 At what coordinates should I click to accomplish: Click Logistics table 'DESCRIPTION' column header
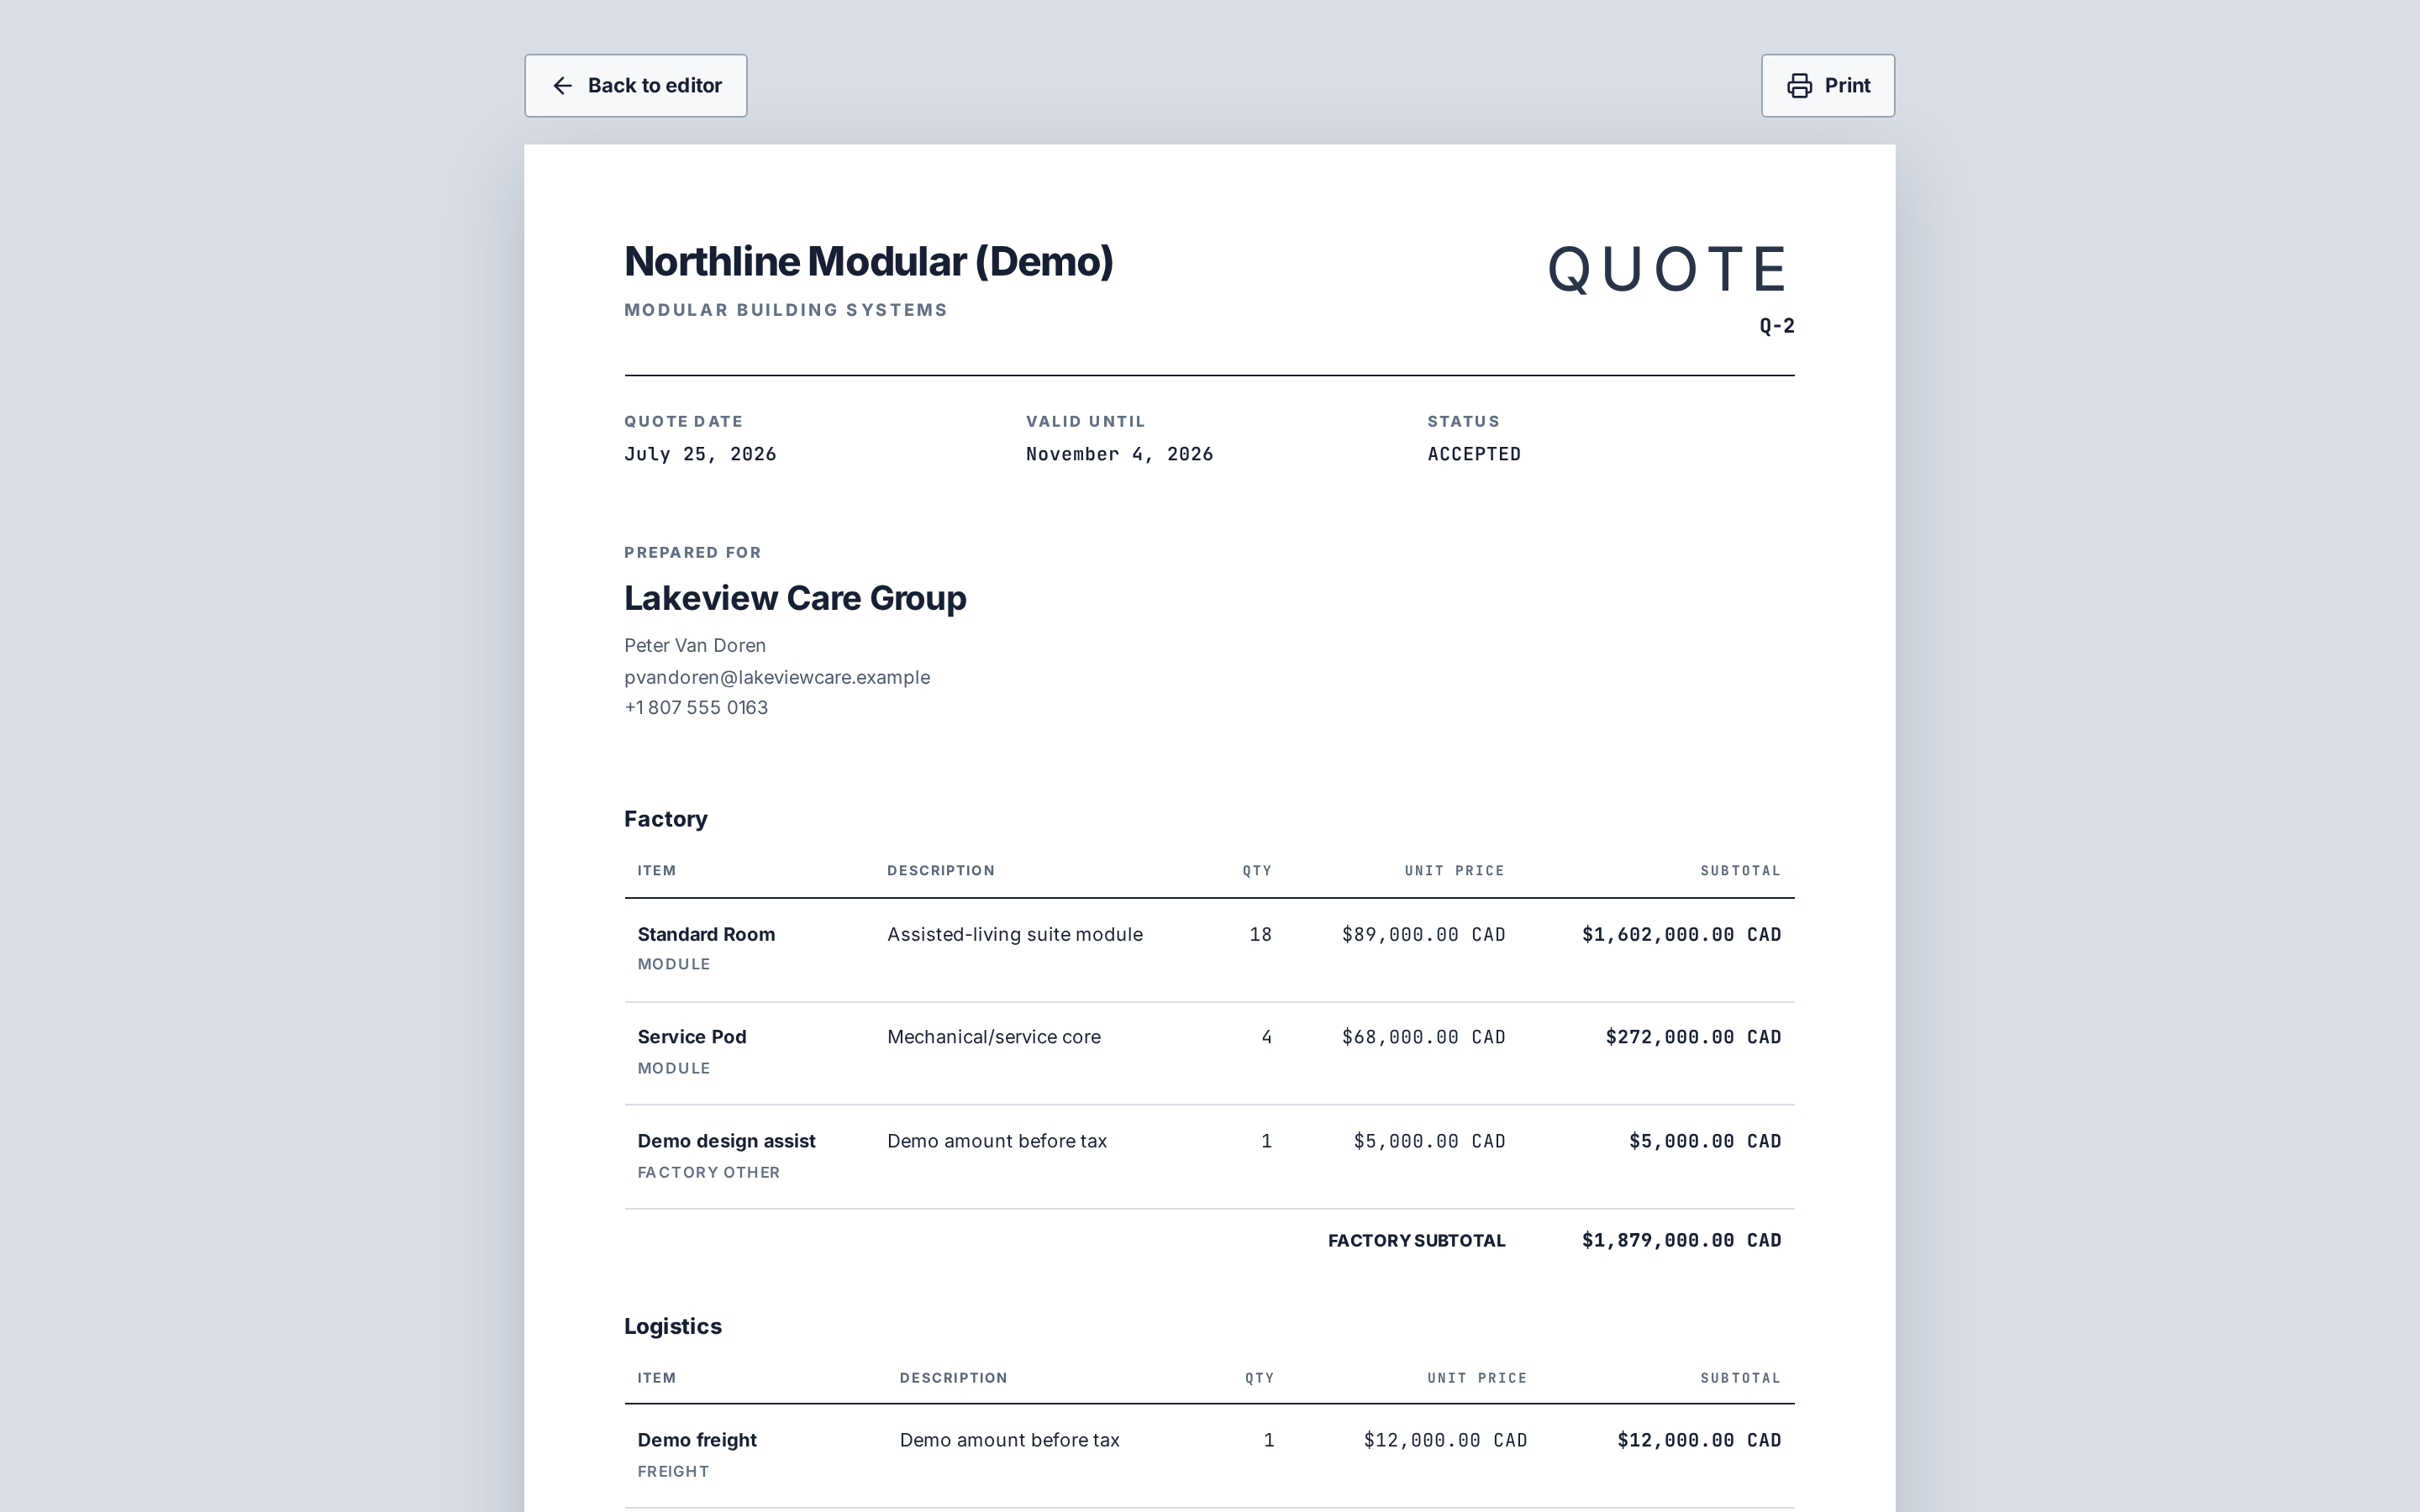pos(953,1378)
